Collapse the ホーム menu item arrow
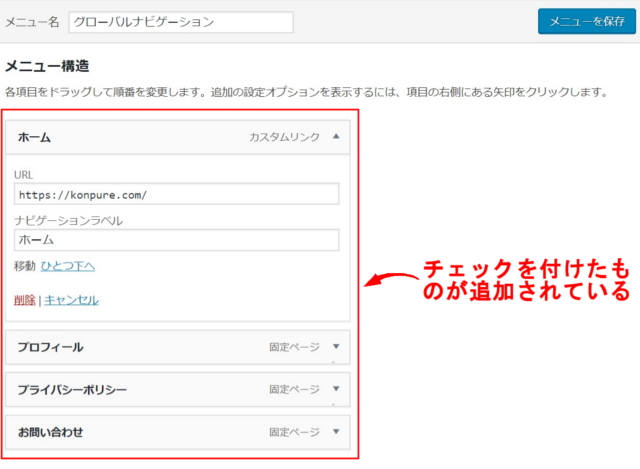The width and height of the screenshot is (640, 469). point(336,136)
